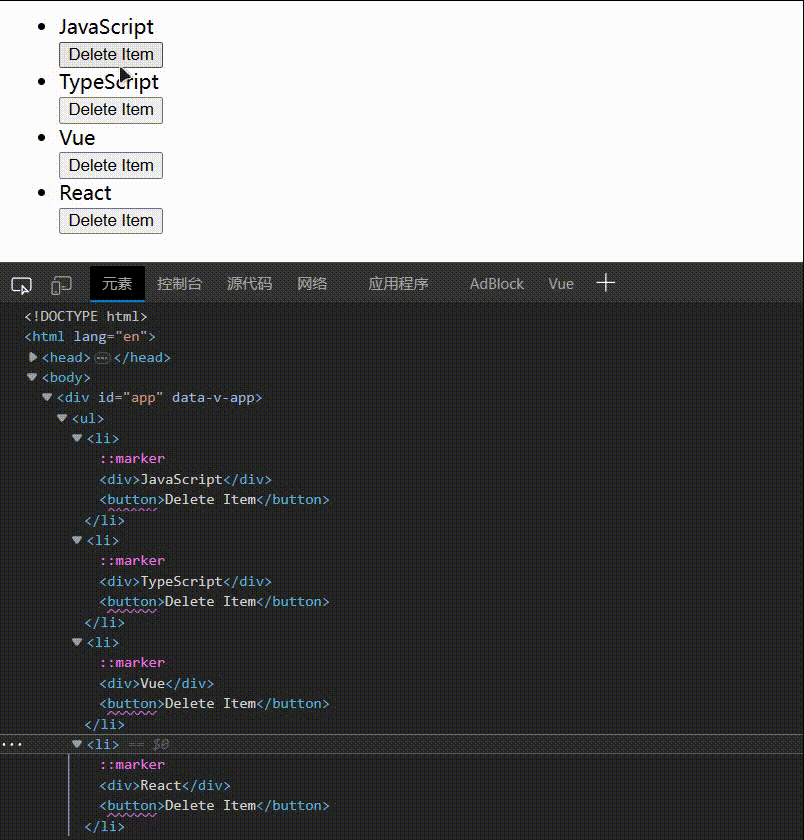This screenshot has width=804, height=840.
Task: Delete the JavaScript list item
Action: tap(111, 55)
